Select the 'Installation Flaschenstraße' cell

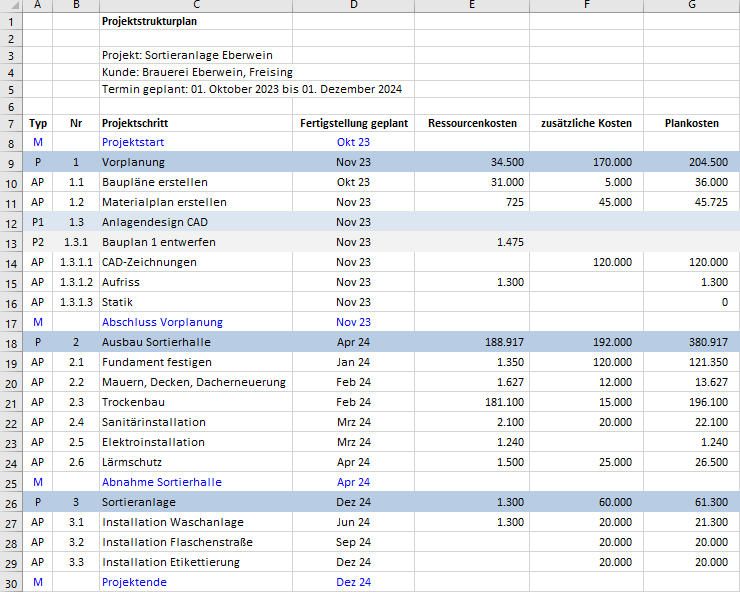177,542
